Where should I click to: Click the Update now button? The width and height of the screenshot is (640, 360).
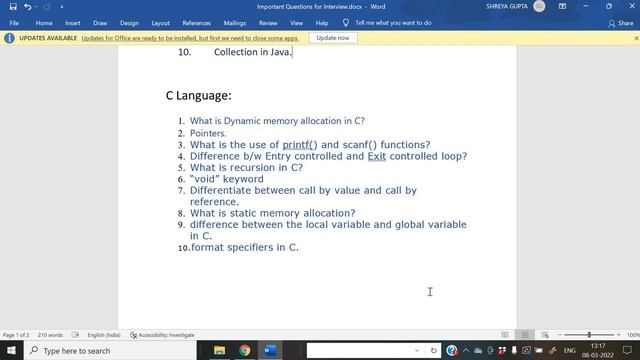(333, 38)
